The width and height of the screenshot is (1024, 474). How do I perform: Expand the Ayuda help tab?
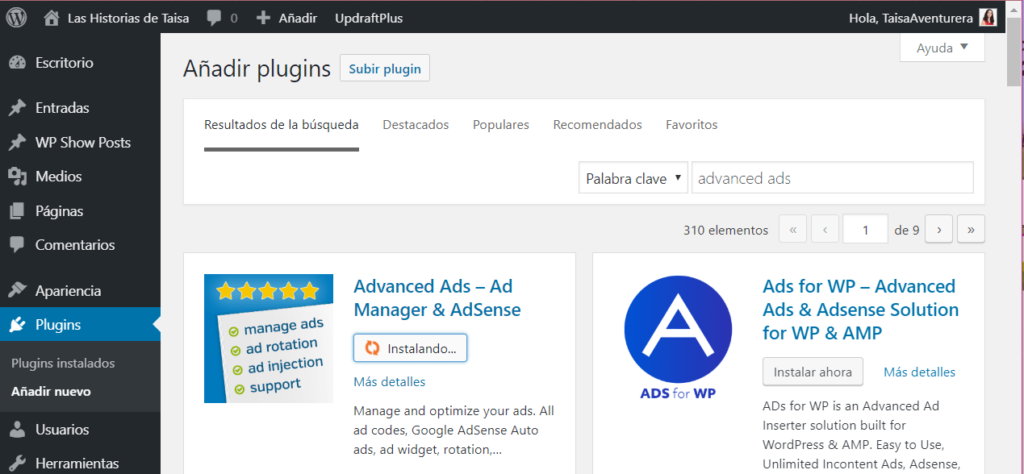[942, 48]
